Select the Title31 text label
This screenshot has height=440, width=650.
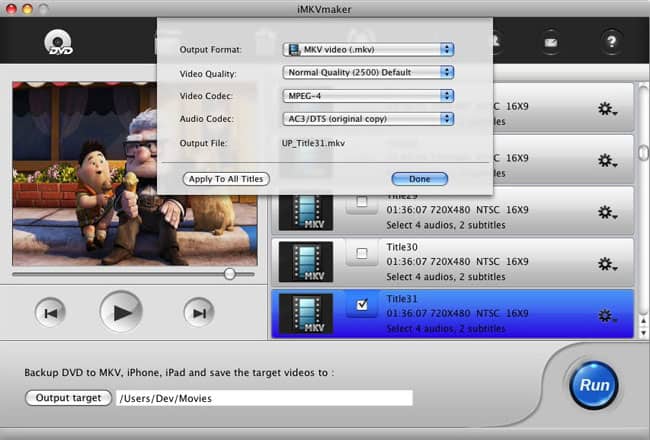(402, 299)
